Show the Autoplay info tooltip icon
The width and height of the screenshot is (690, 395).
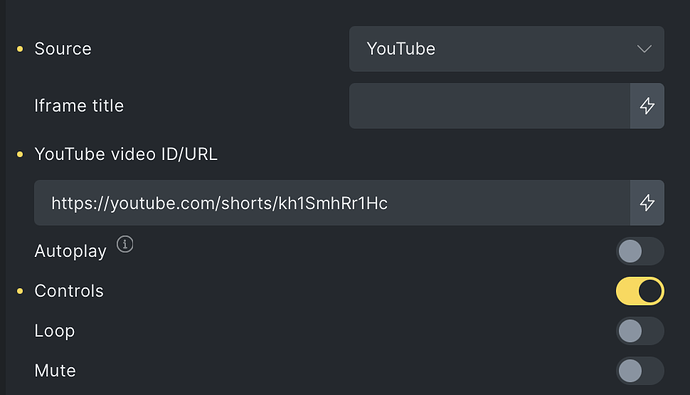(125, 244)
